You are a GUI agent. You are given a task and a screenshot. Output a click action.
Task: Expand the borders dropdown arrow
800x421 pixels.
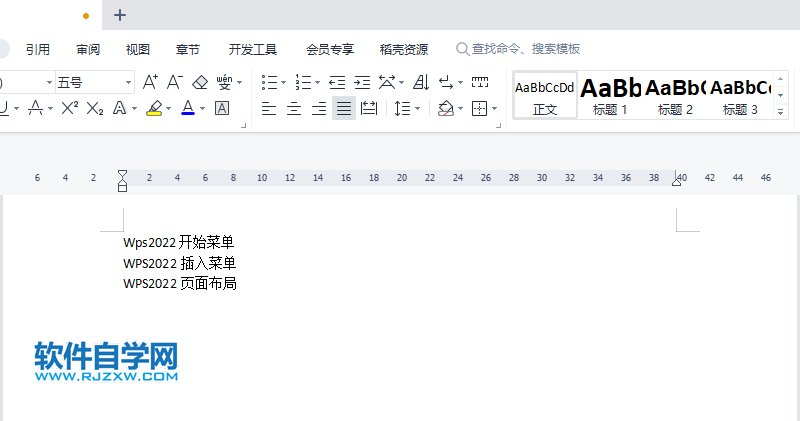494,109
